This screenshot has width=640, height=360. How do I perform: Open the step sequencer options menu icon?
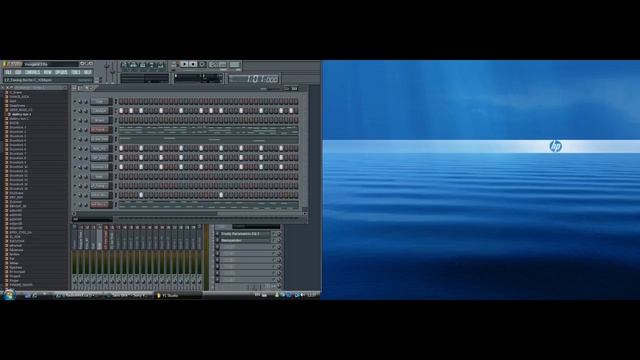tap(74, 87)
